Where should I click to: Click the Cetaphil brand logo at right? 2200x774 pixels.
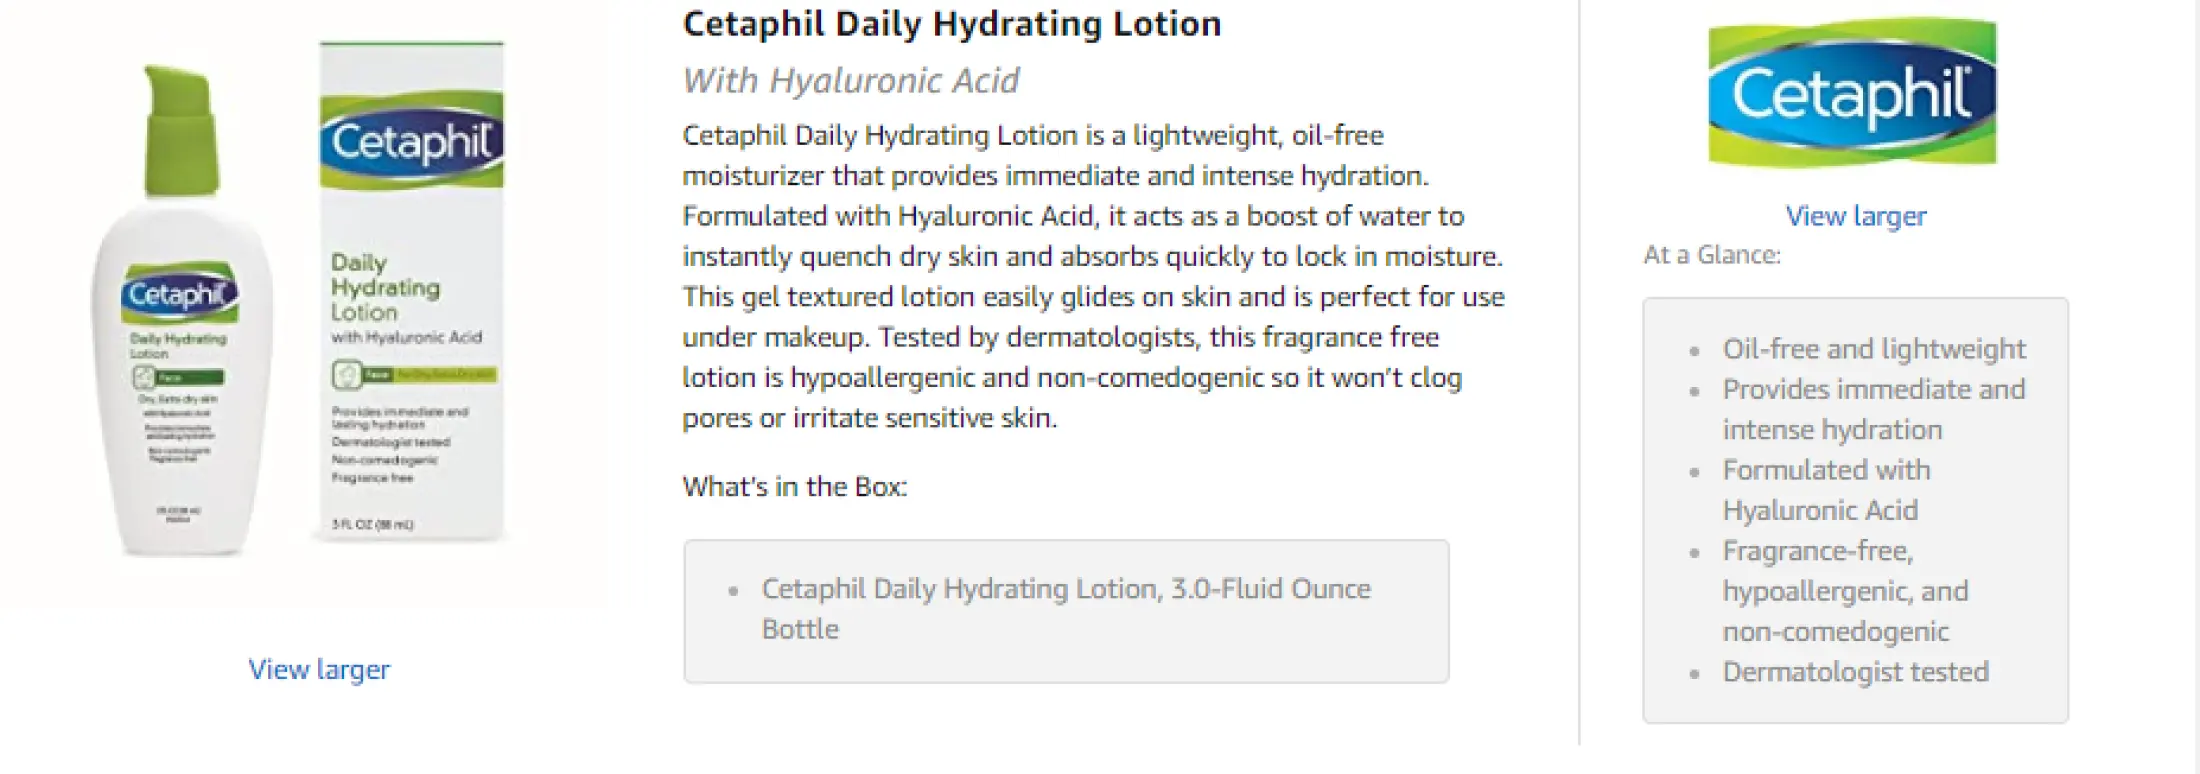[1852, 92]
